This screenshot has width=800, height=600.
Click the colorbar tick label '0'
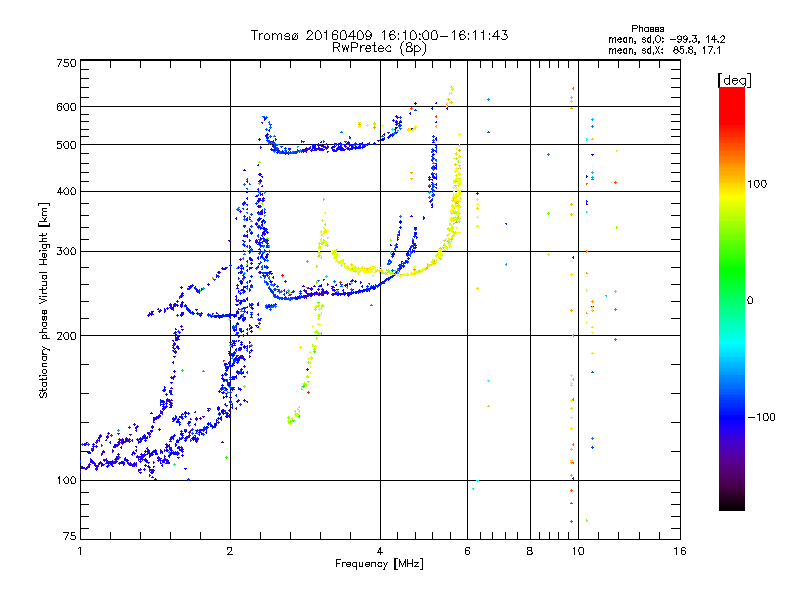click(750, 301)
